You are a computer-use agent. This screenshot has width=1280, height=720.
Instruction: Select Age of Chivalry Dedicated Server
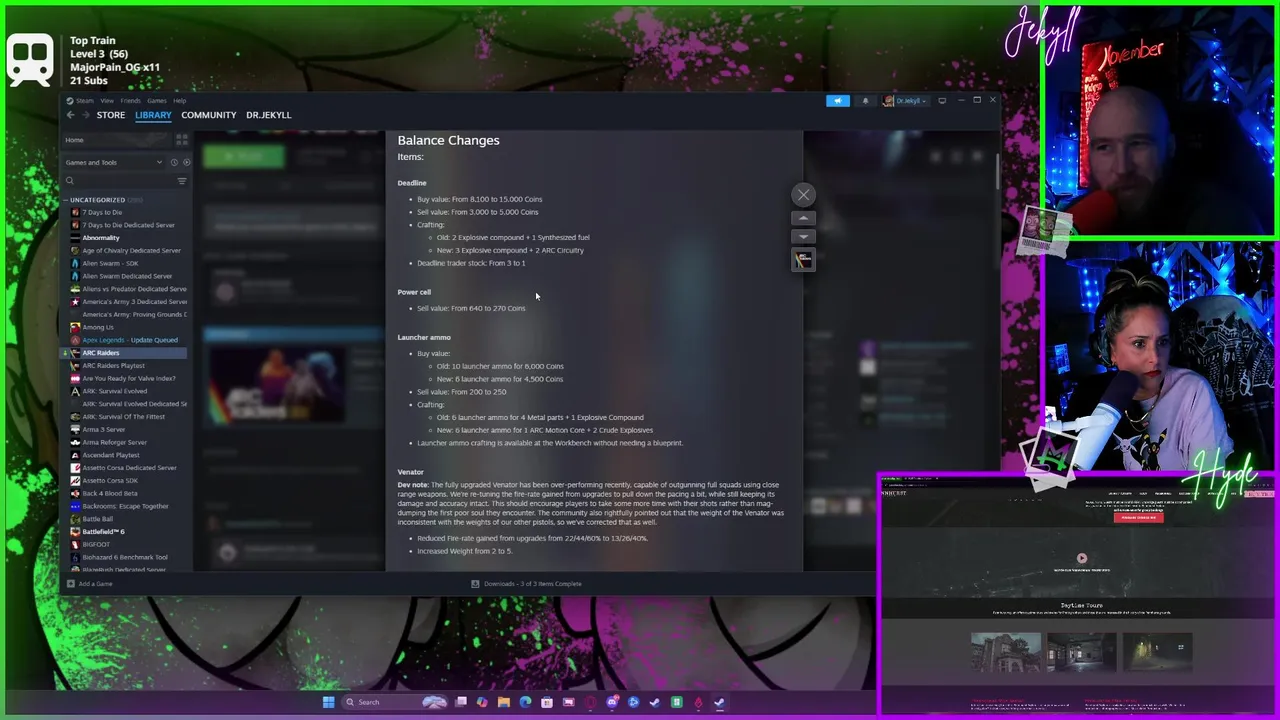point(131,251)
